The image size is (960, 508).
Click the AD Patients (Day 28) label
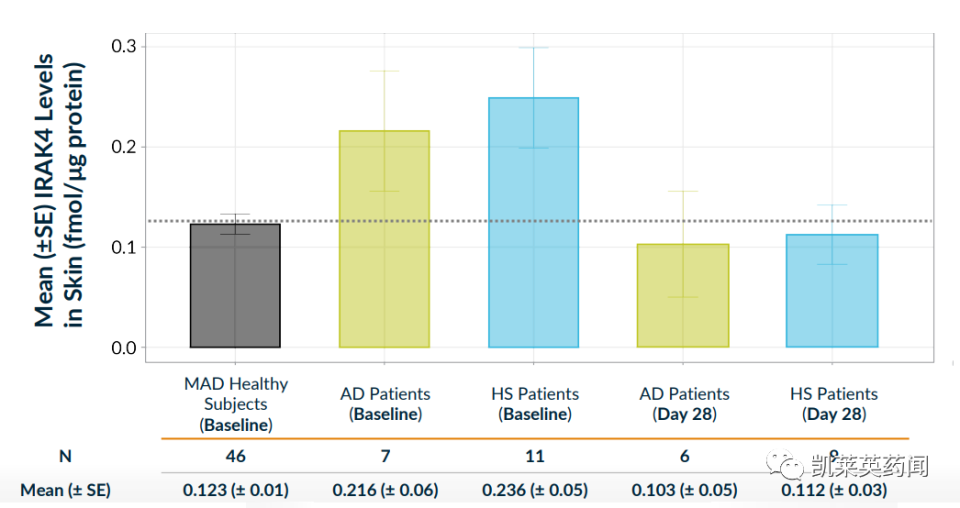[684, 404]
